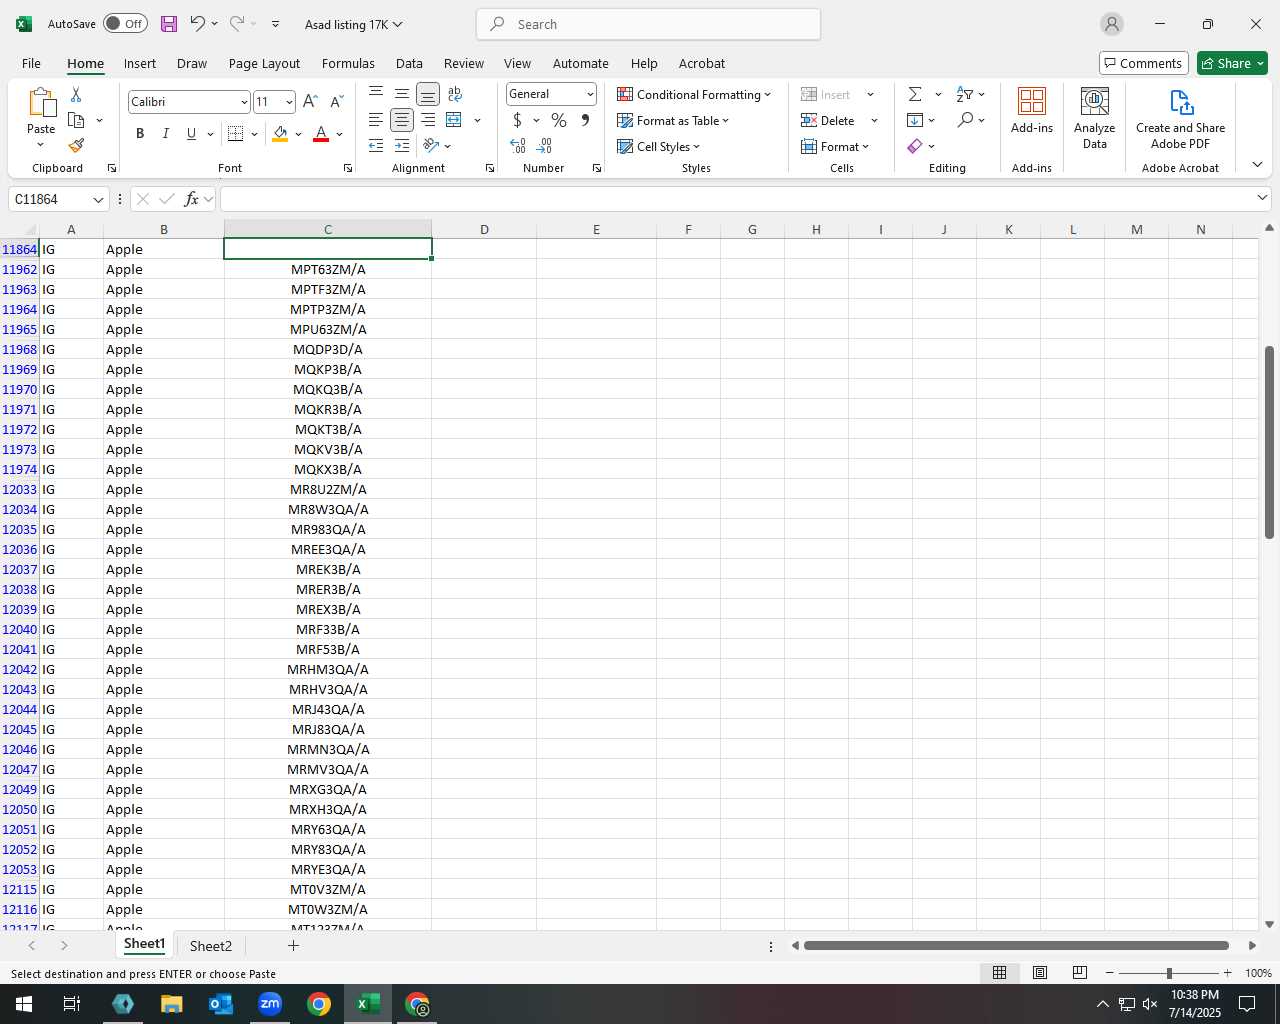1280x1024 pixels.
Task: Click the Decrease Indent icon
Action: (x=376, y=146)
